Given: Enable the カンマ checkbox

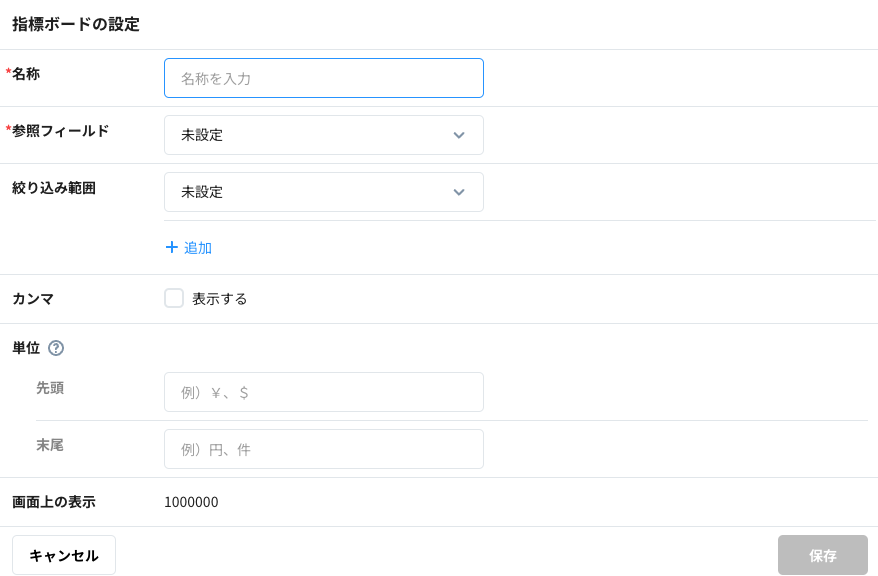Looking at the screenshot, I should [174, 298].
